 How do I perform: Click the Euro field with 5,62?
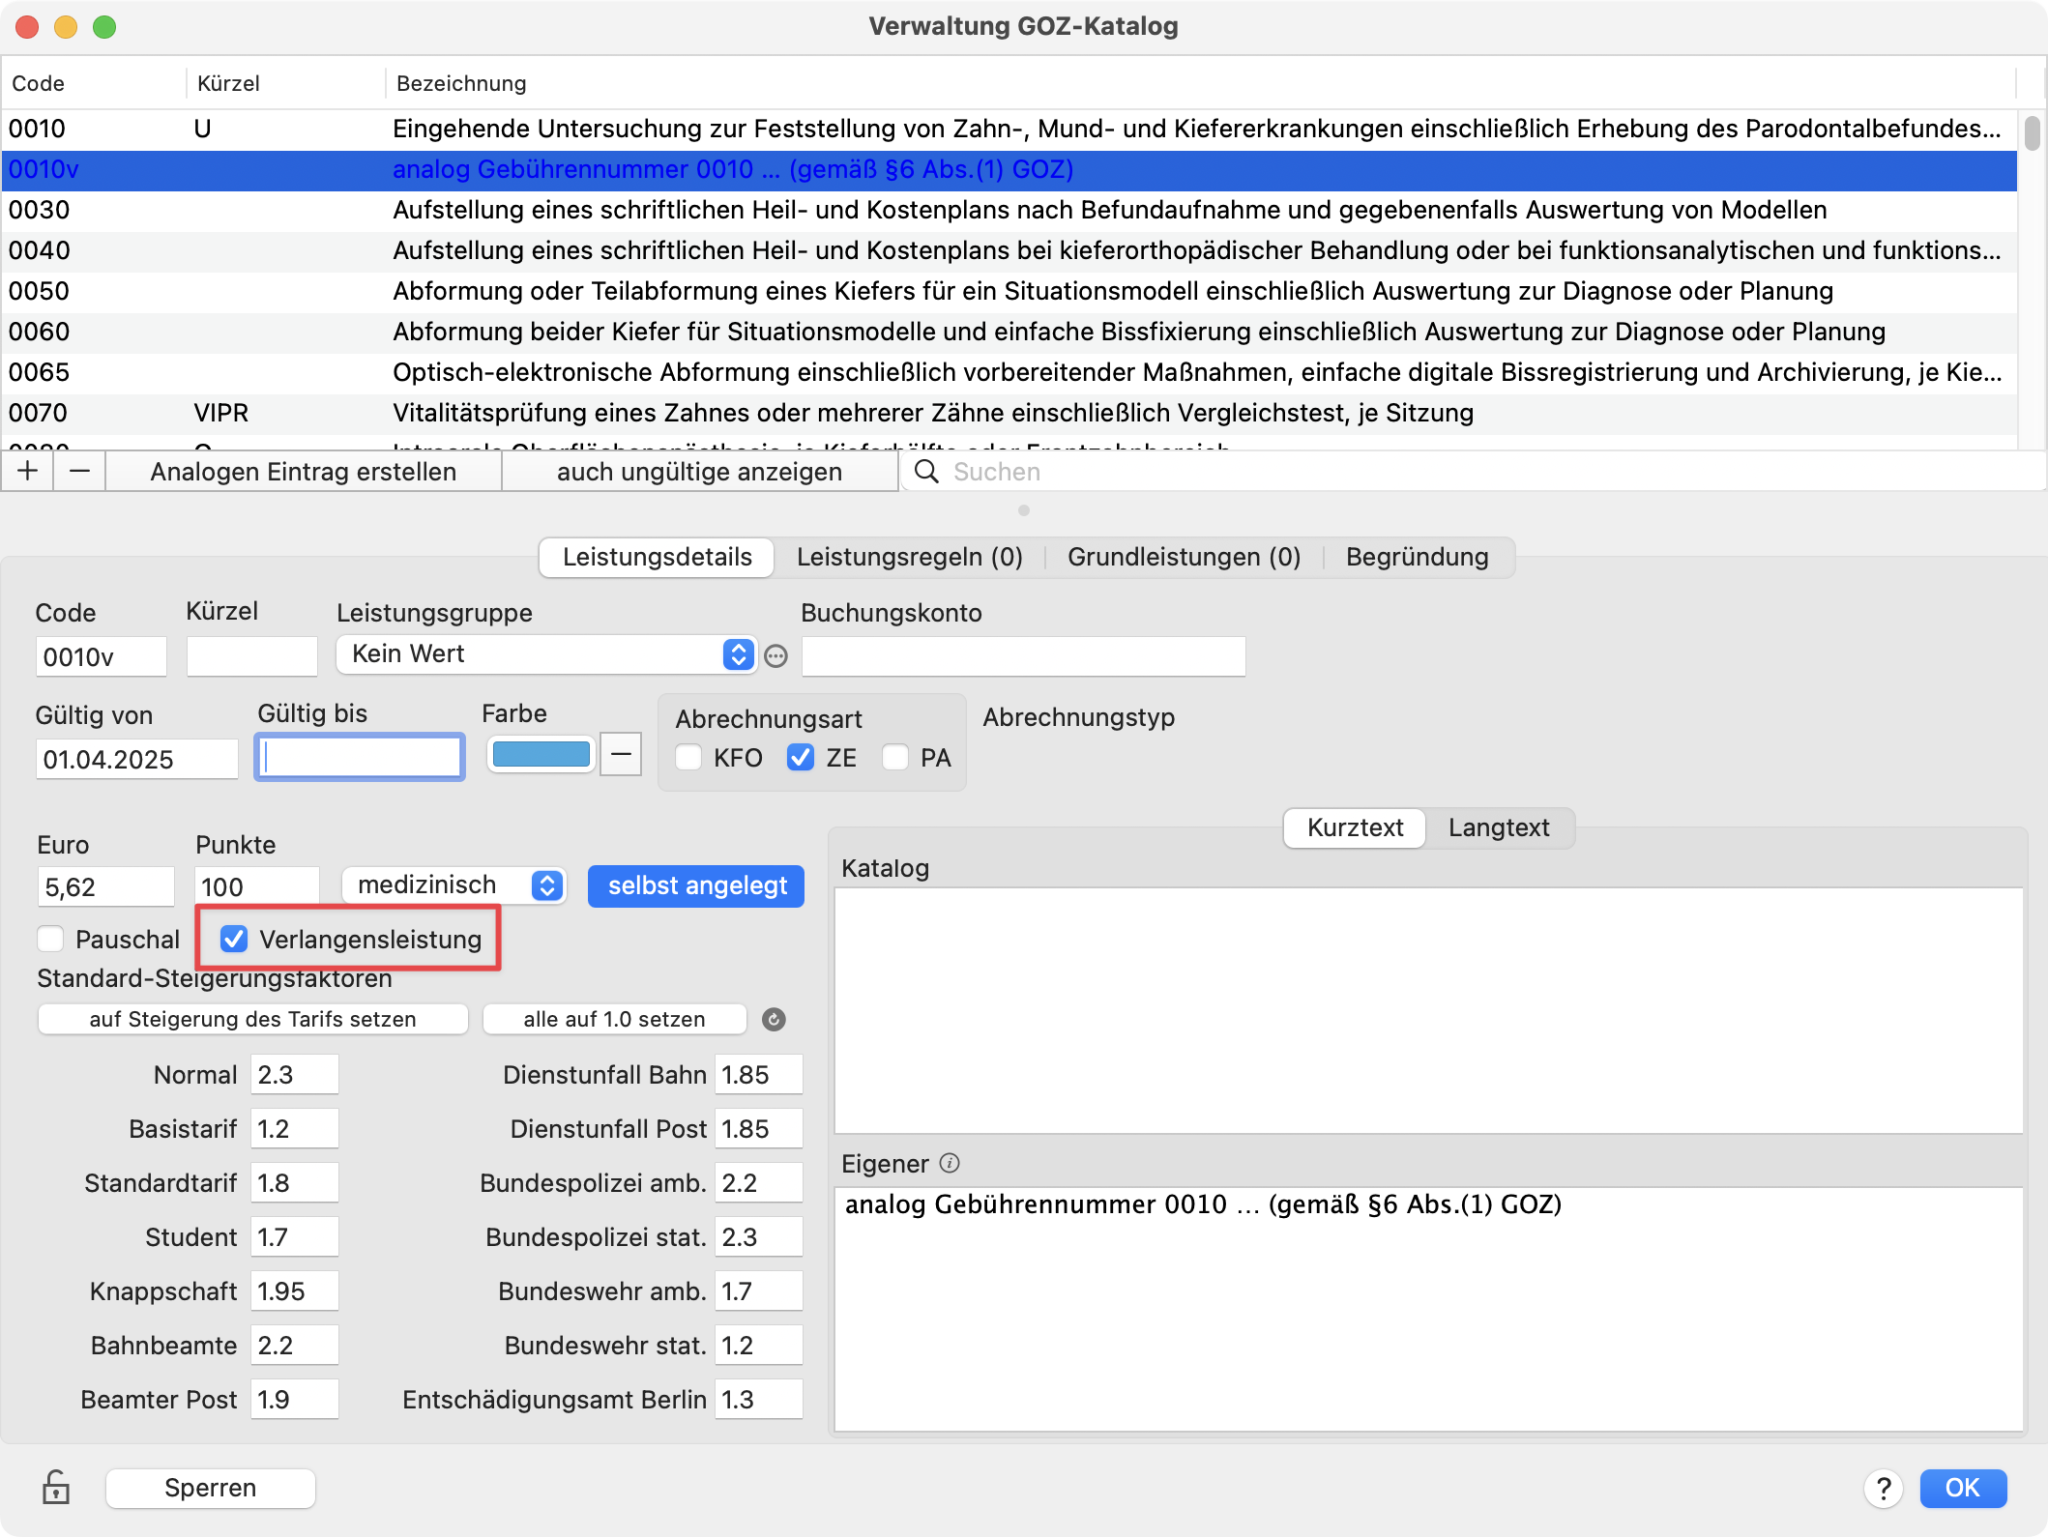tap(105, 887)
